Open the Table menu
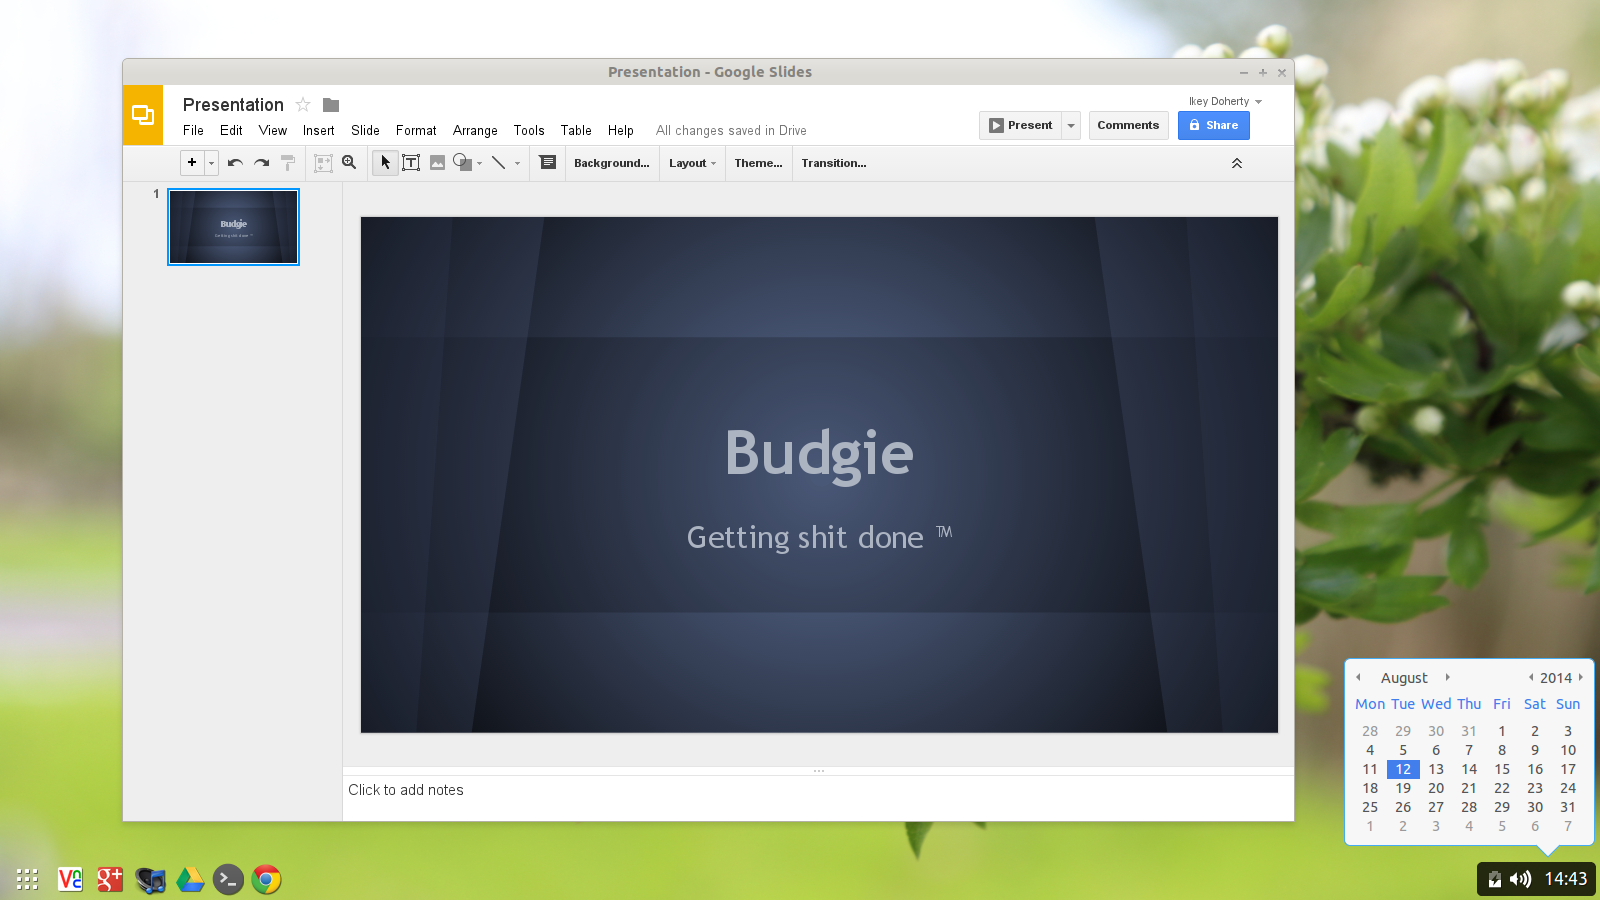This screenshot has height=900, width=1600. pyautogui.click(x=576, y=130)
